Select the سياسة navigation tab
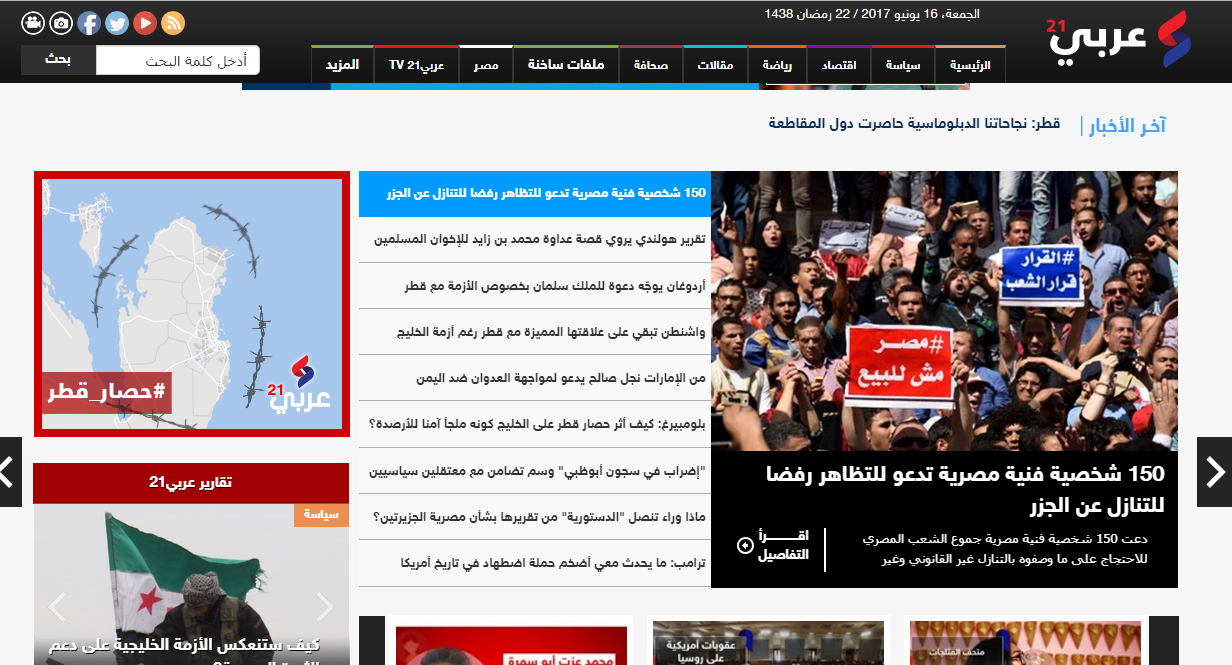Image resolution: width=1232 pixels, height=665 pixels. [x=903, y=65]
